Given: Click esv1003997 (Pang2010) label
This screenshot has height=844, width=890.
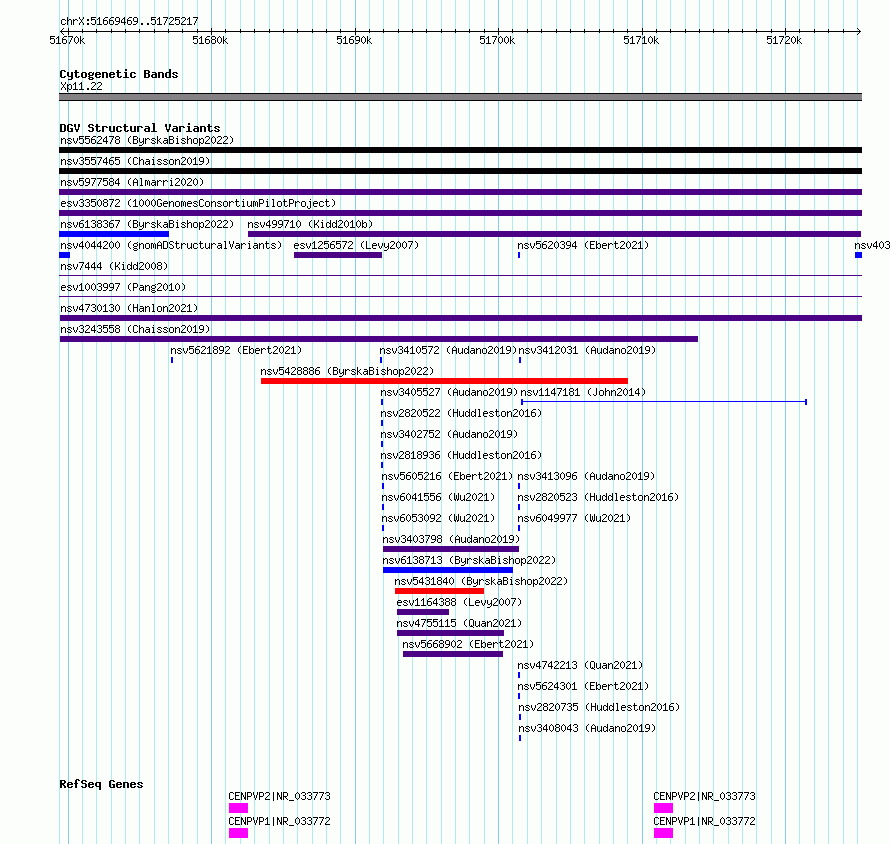Looking at the screenshot, I should (x=123, y=287).
